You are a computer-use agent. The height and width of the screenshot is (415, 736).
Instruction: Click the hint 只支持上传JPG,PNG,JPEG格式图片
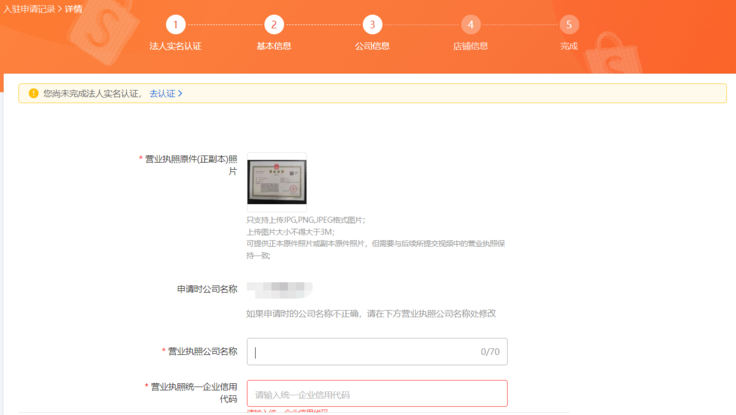(306, 220)
